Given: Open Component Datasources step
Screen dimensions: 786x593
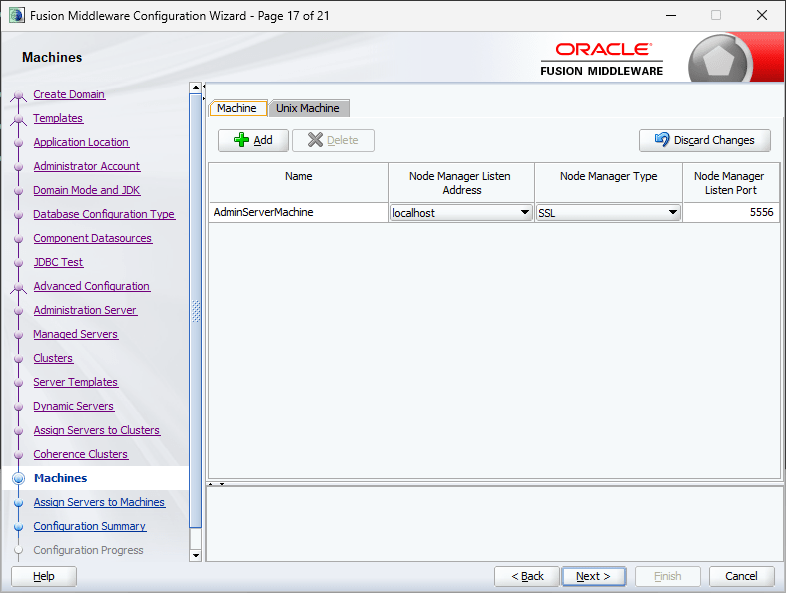Looking at the screenshot, I should pyautogui.click(x=93, y=239).
